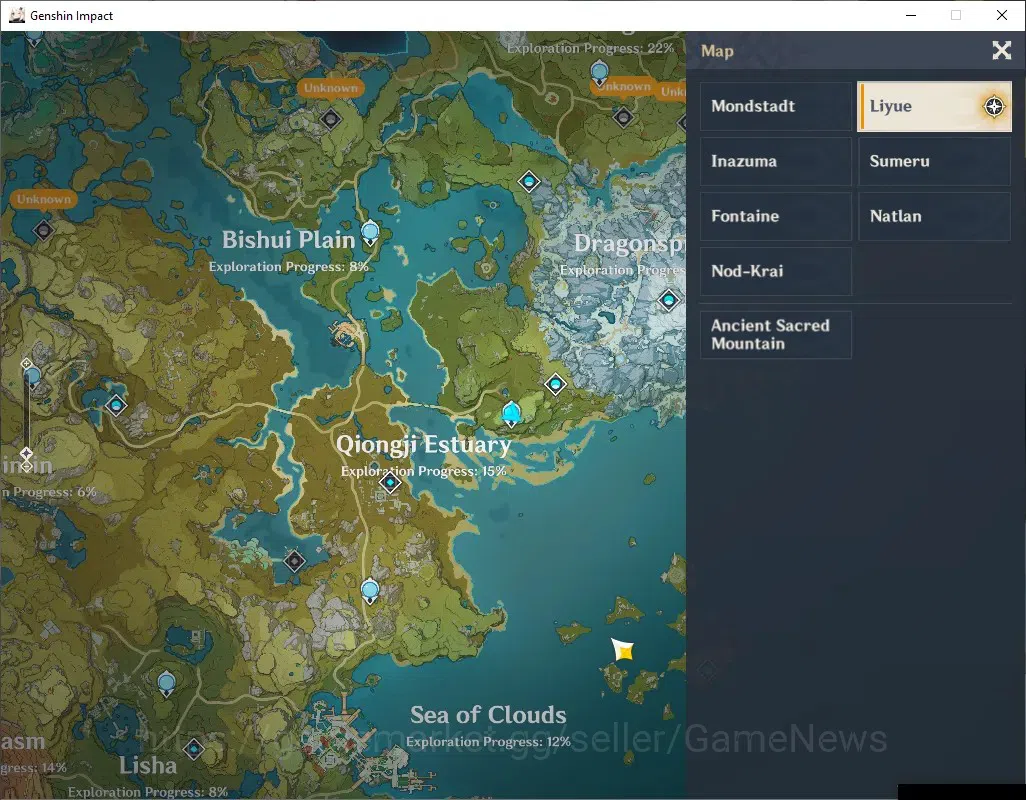Click the Lisha area label

(148, 765)
